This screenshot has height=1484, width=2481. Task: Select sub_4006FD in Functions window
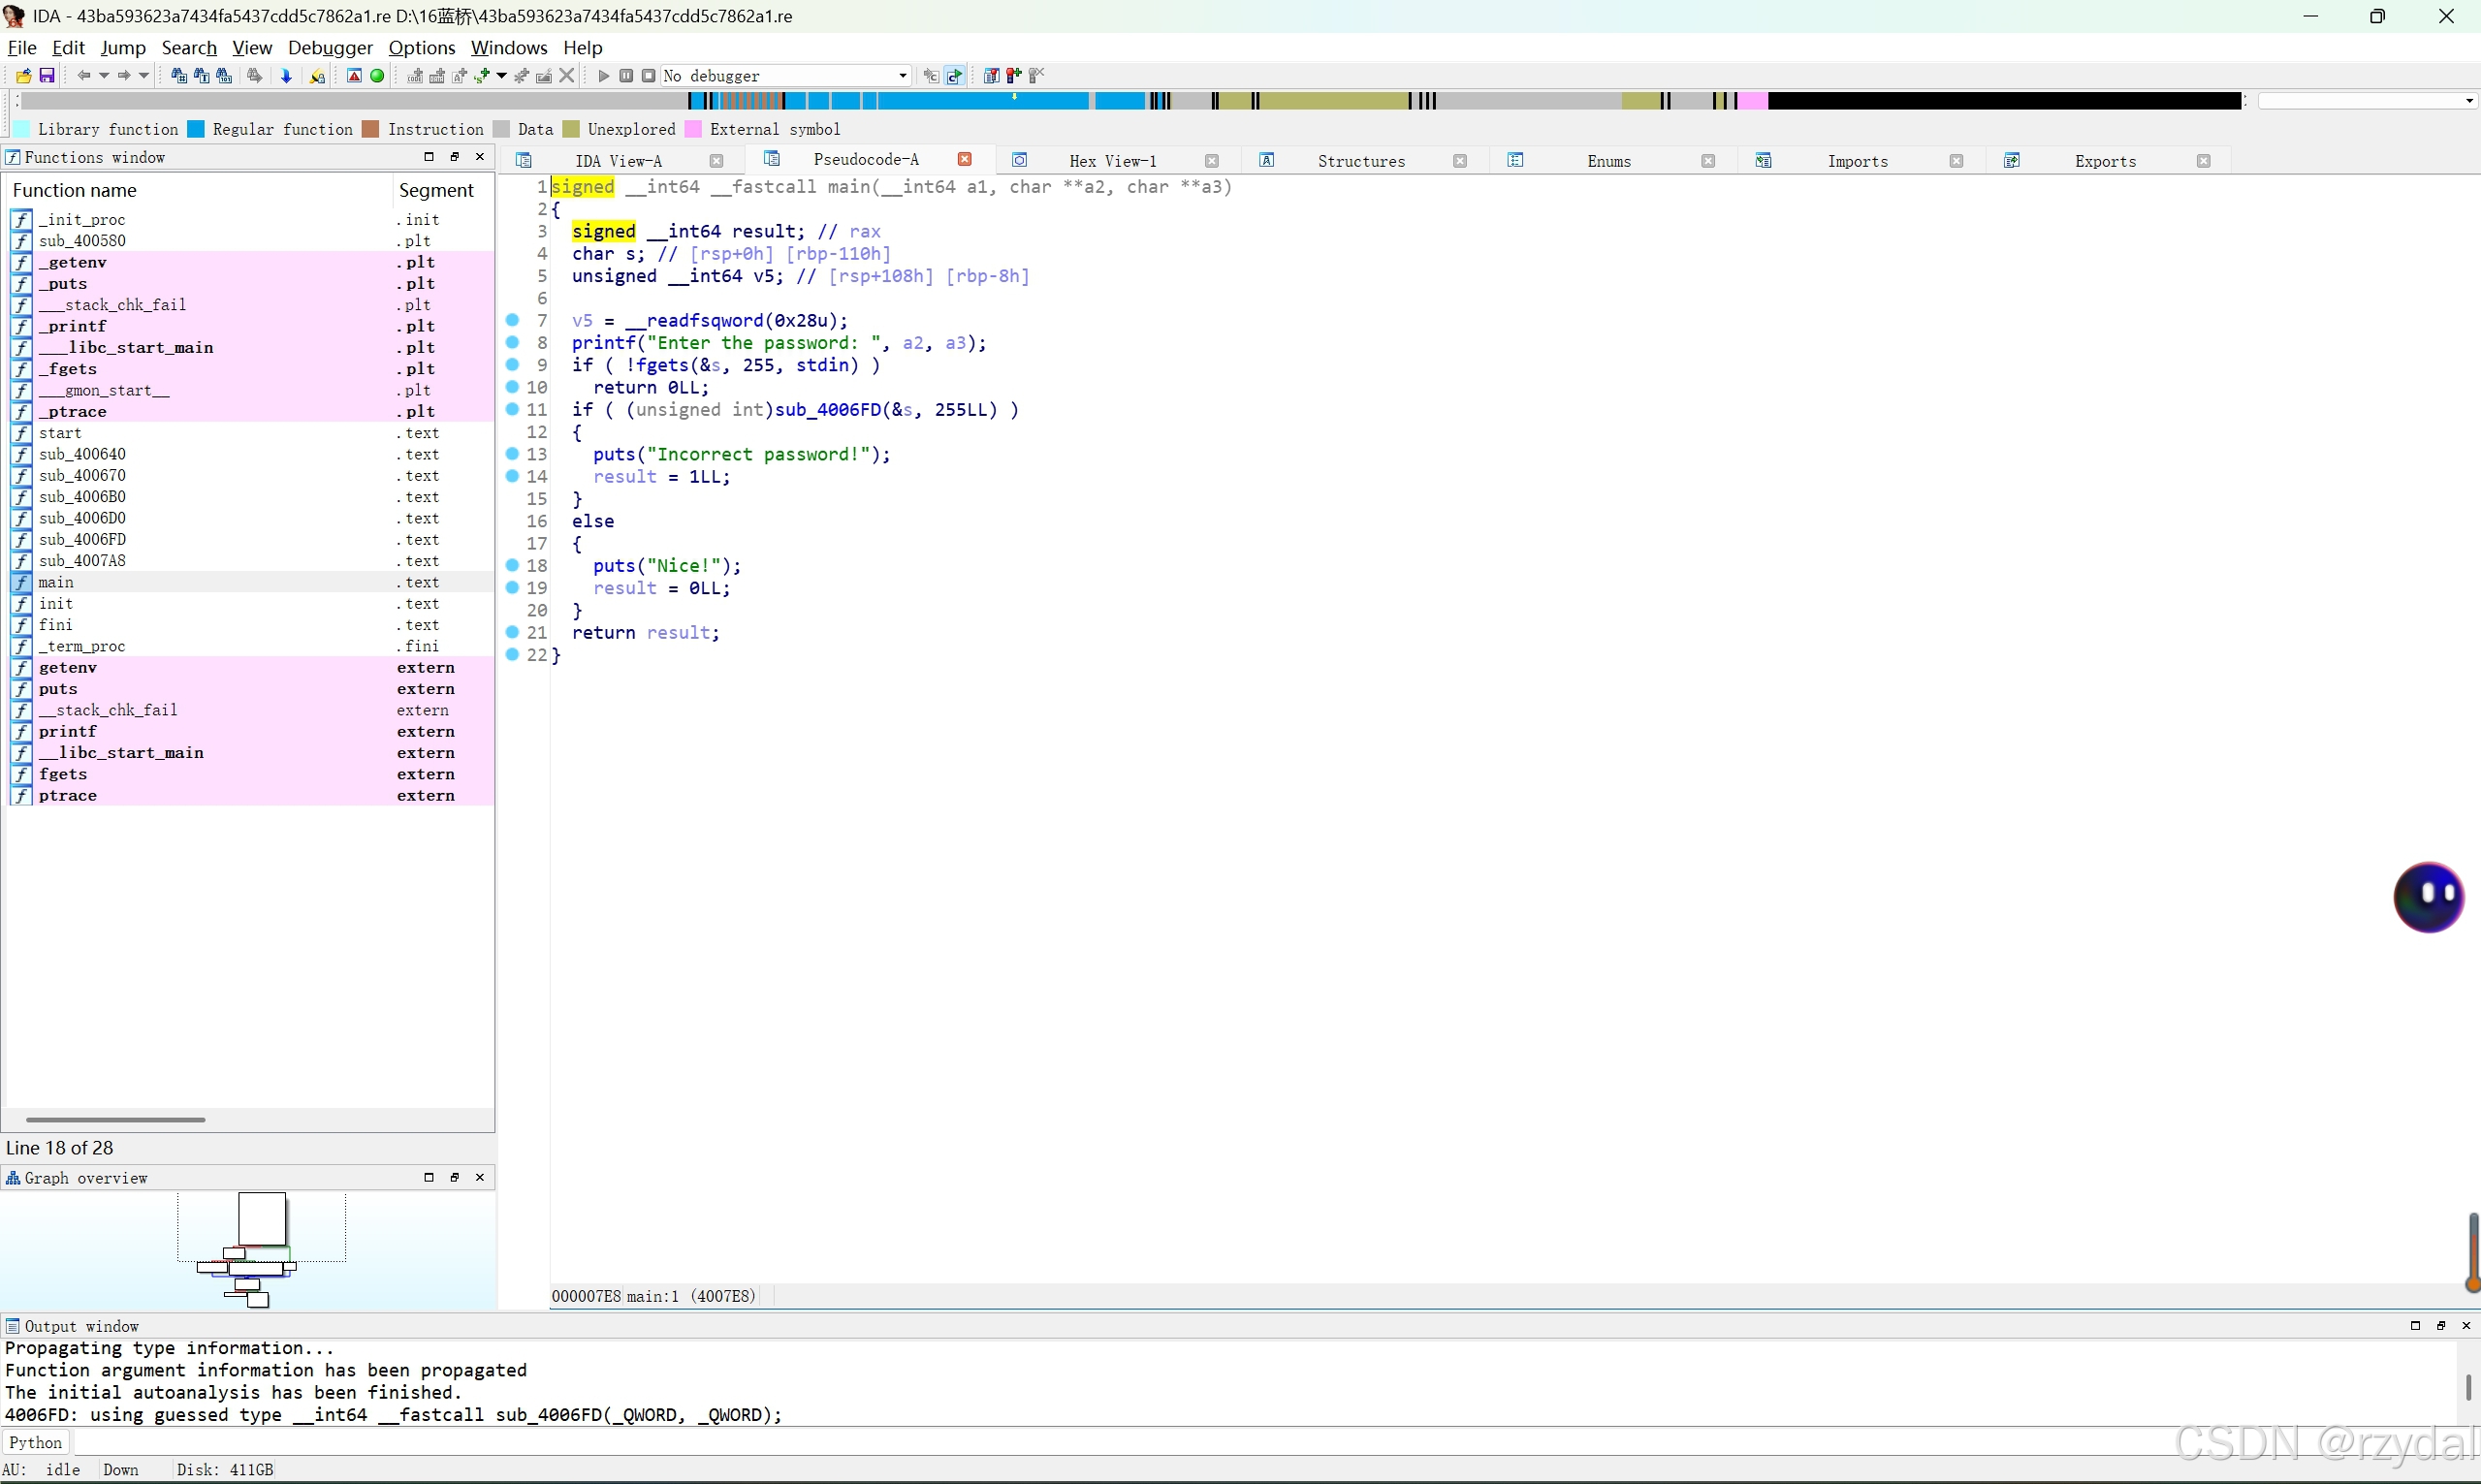tap(82, 540)
